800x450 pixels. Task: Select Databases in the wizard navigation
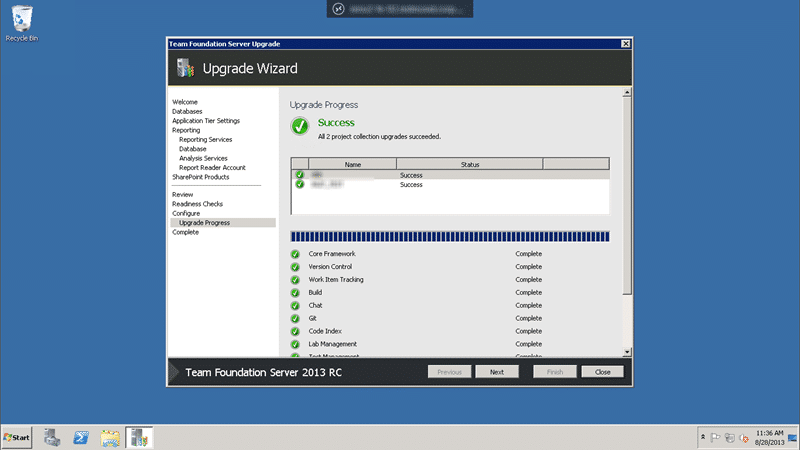(x=187, y=111)
